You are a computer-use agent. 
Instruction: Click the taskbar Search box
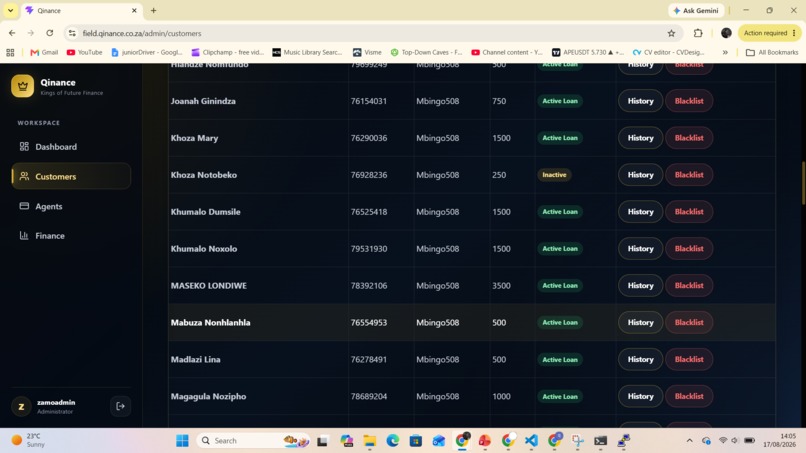(x=254, y=441)
